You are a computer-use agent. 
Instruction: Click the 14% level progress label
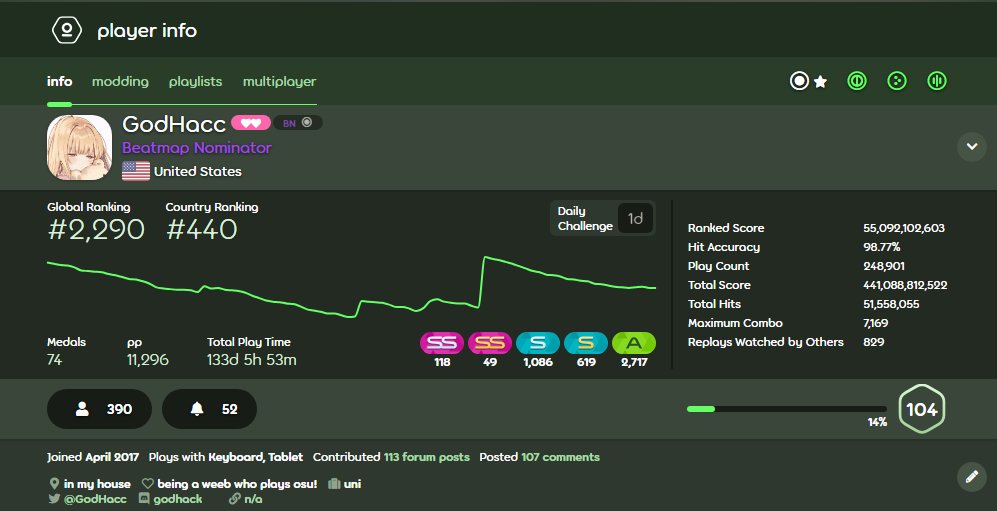(877, 422)
